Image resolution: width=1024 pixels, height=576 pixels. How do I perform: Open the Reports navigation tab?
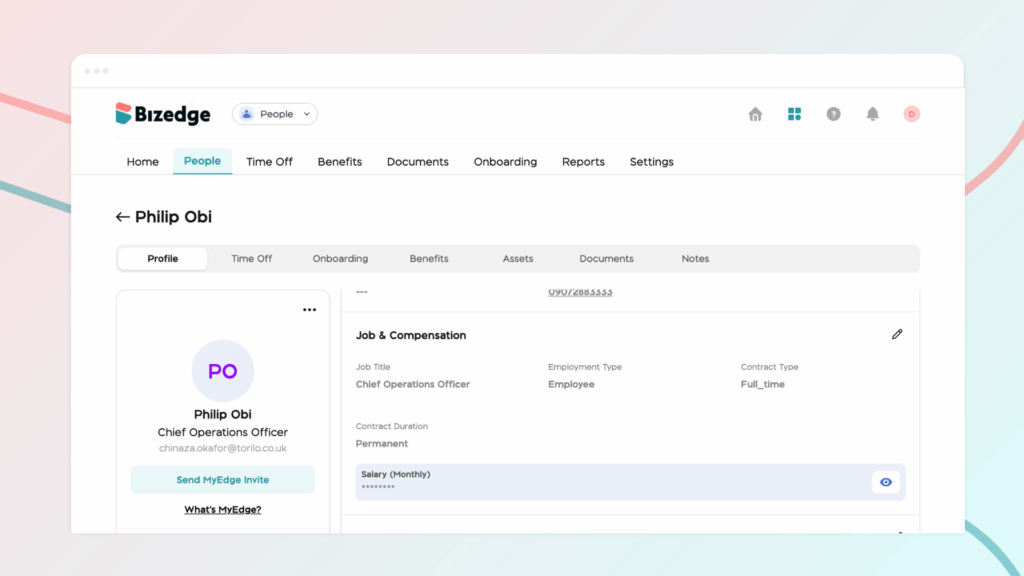[x=583, y=162]
